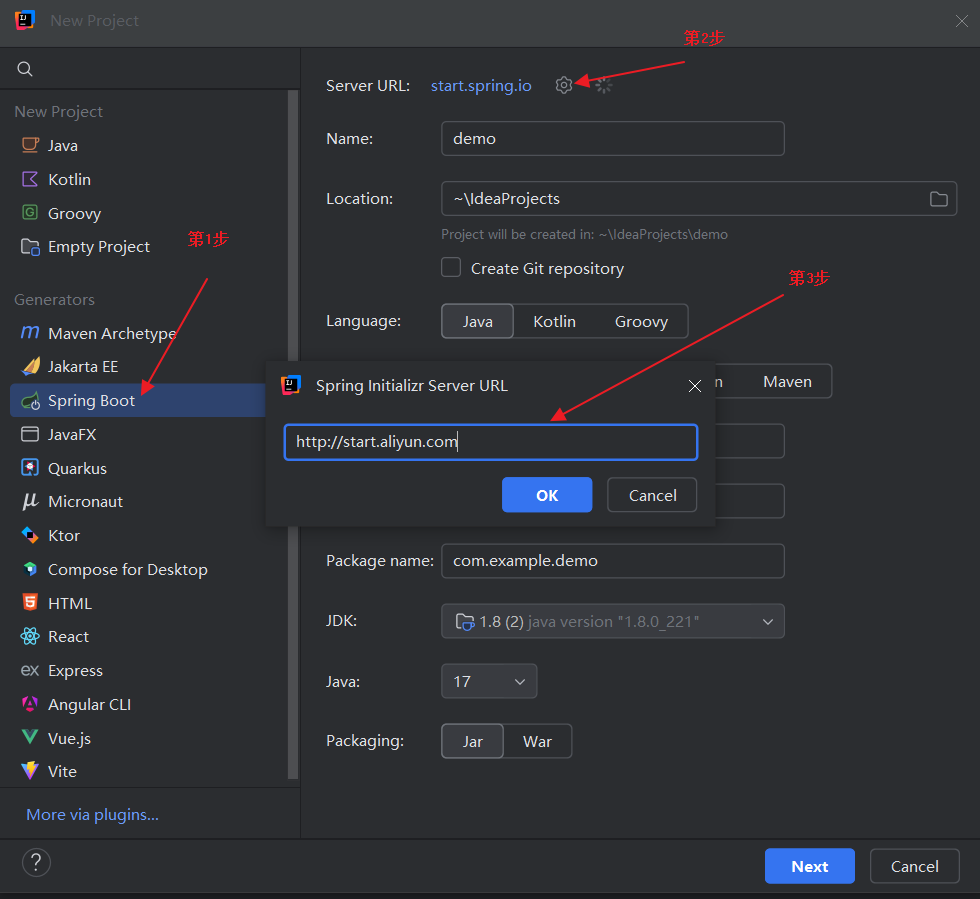The height and width of the screenshot is (899, 980).
Task: Select the Kotlin project type
Action: [x=69, y=179]
